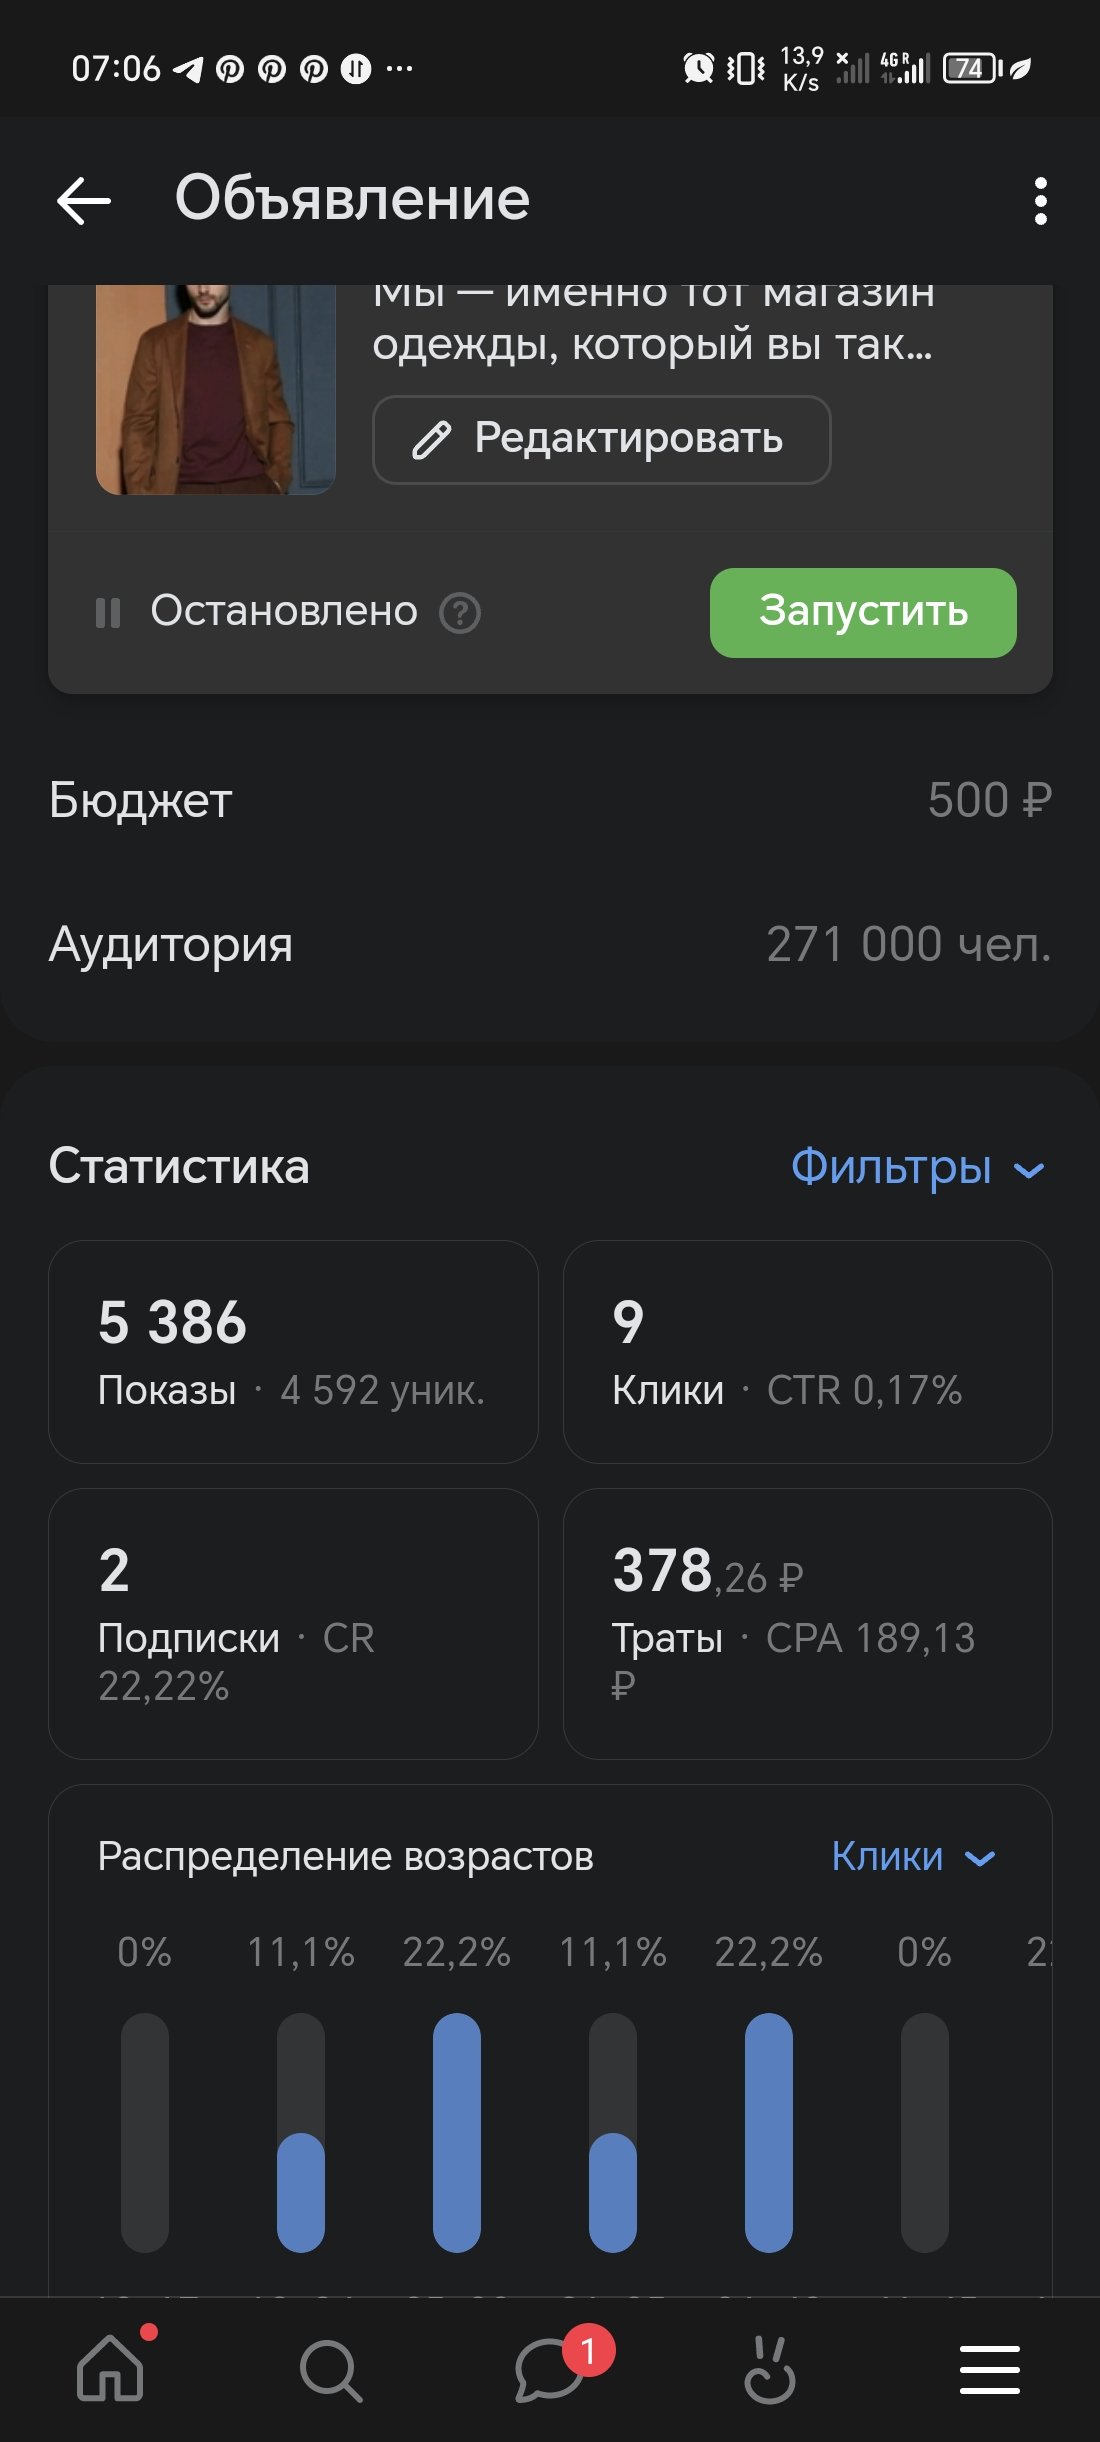This screenshot has width=1100, height=2442.
Task: Open the home feed tab
Action: (x=110, y=2368)
